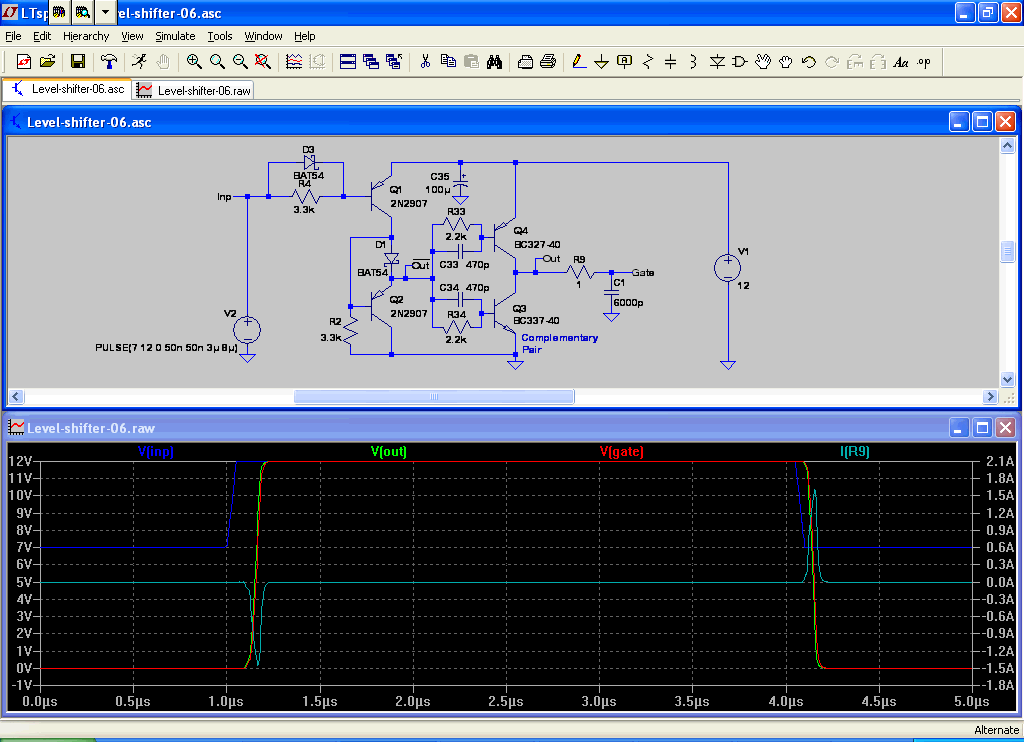Viewport: 1024px width, 742px height.
Task: Click schematic horizontal scrollbar right arrow
Action: click(x=991, y=396)
